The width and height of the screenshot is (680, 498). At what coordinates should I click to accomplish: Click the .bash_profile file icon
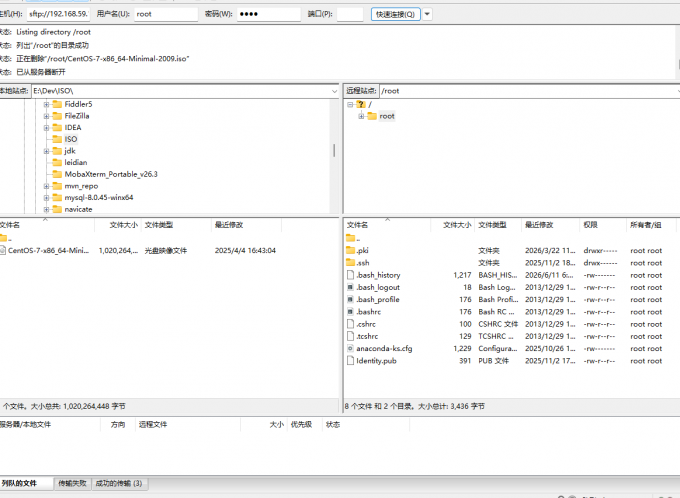pos(350,299)
